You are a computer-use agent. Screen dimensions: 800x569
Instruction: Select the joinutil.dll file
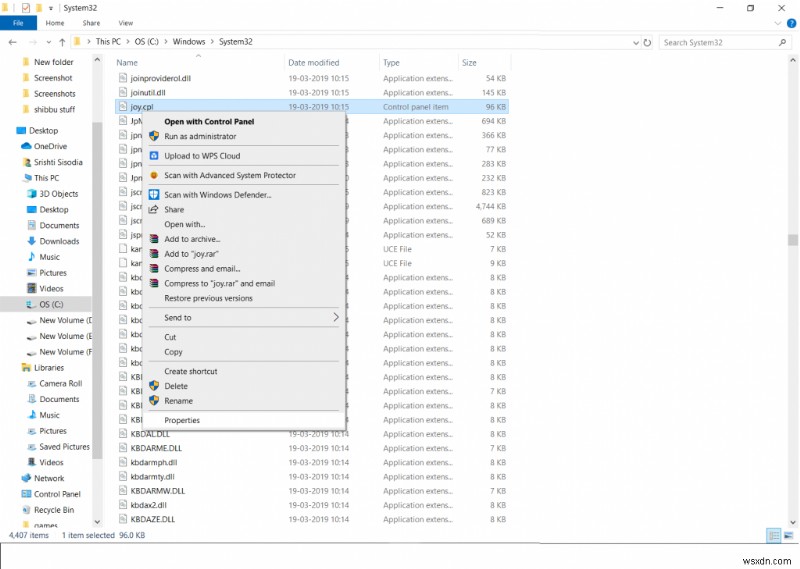tap(147, 92)
